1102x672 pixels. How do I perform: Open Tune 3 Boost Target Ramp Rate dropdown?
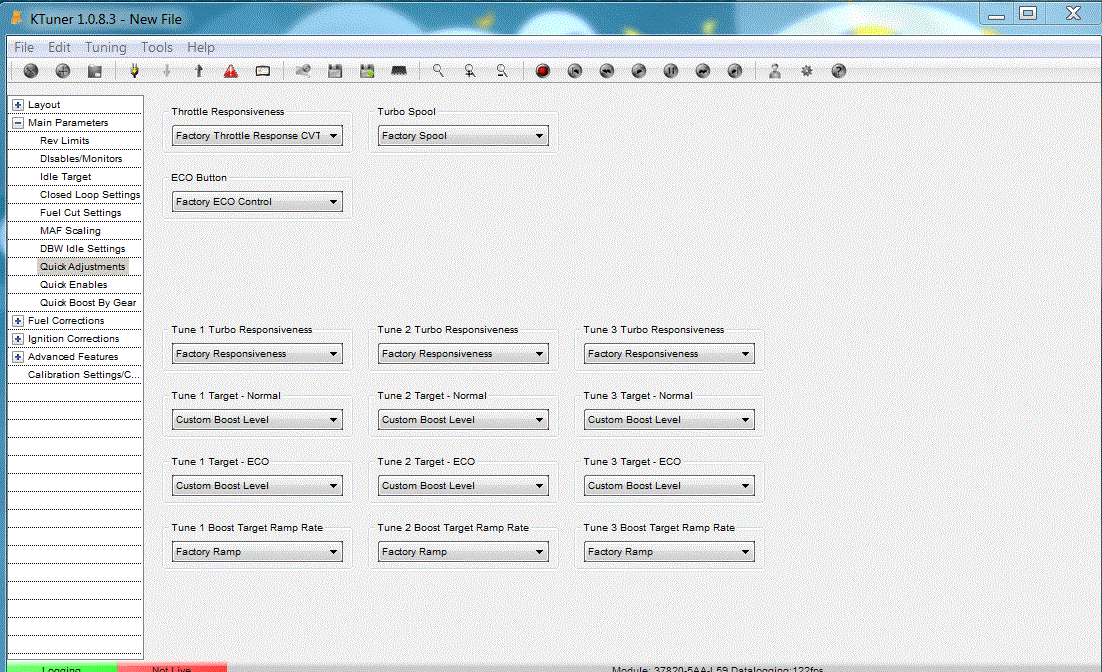pos(669,552)
